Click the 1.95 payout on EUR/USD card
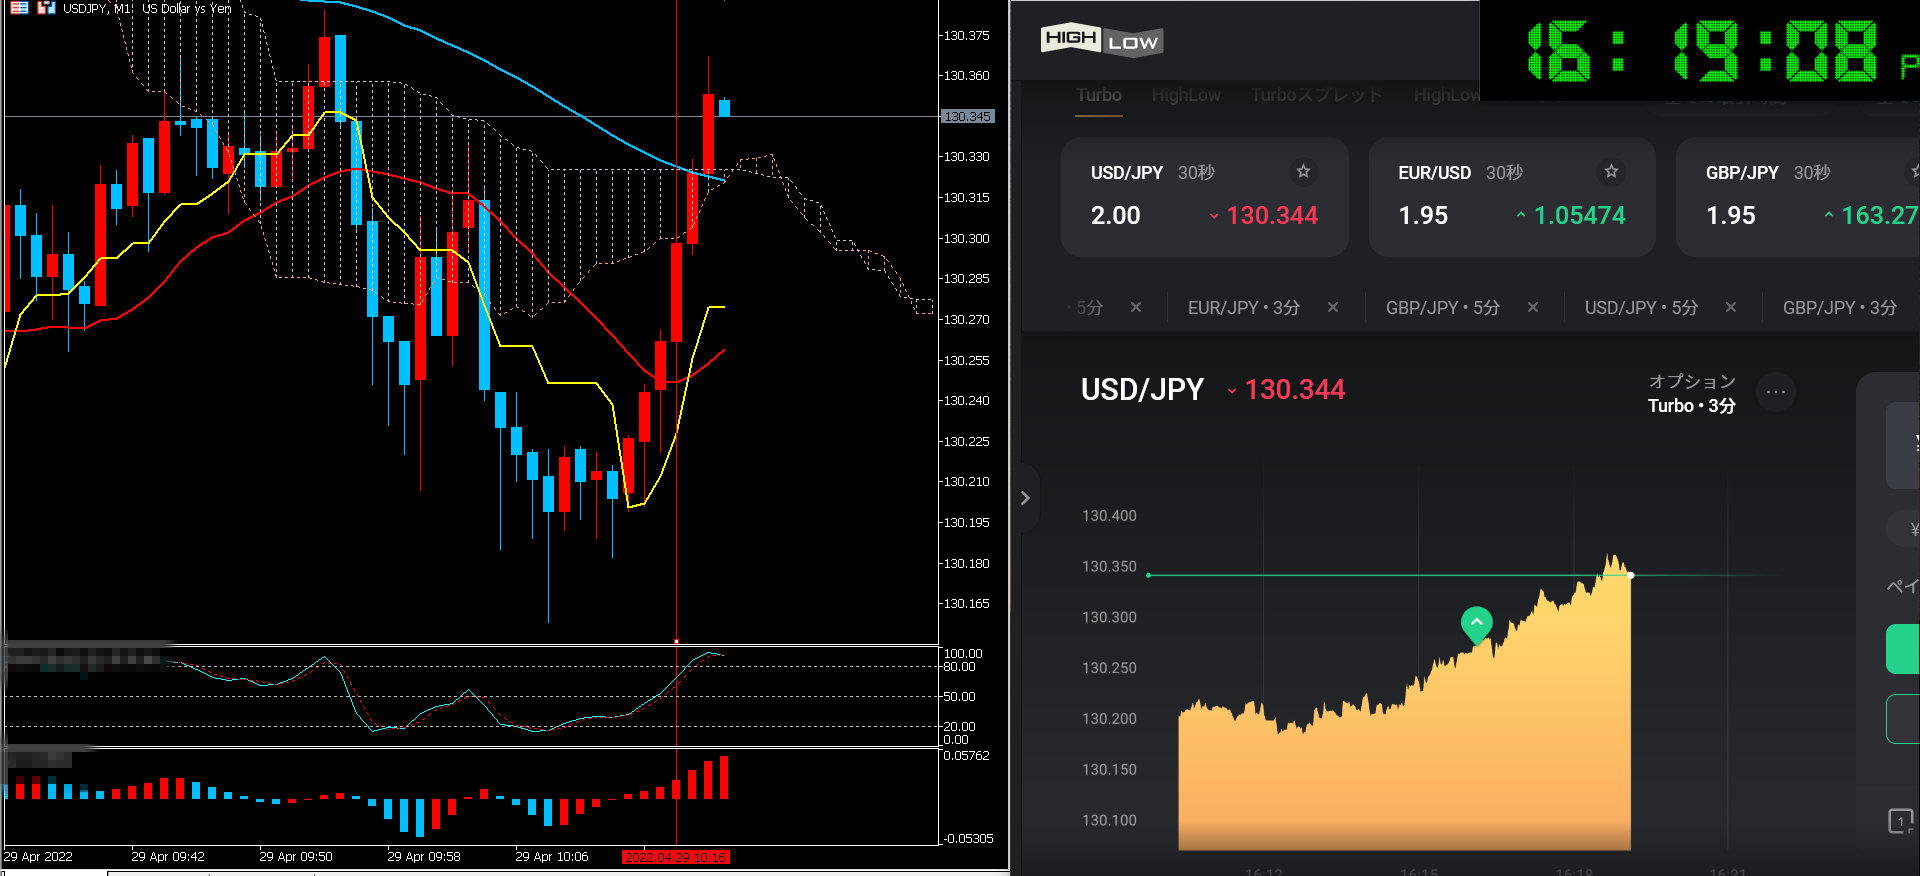The image size is (1920, 876). 1423,216
